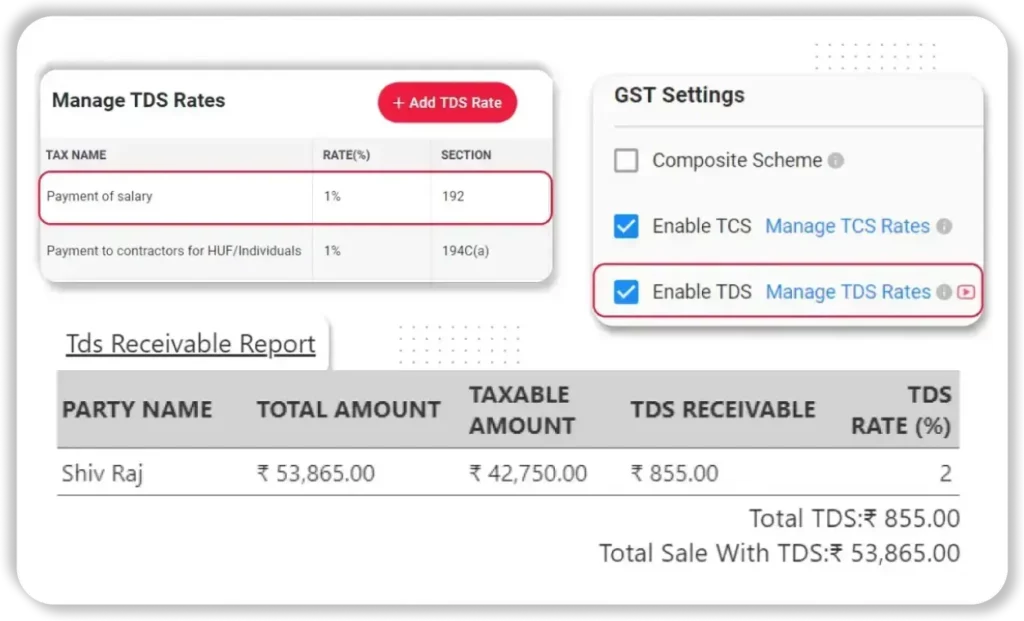Open the Manage TCS Rates link
The height and width of the screenshot is (621, 1024).
click(x=847, y=227)
